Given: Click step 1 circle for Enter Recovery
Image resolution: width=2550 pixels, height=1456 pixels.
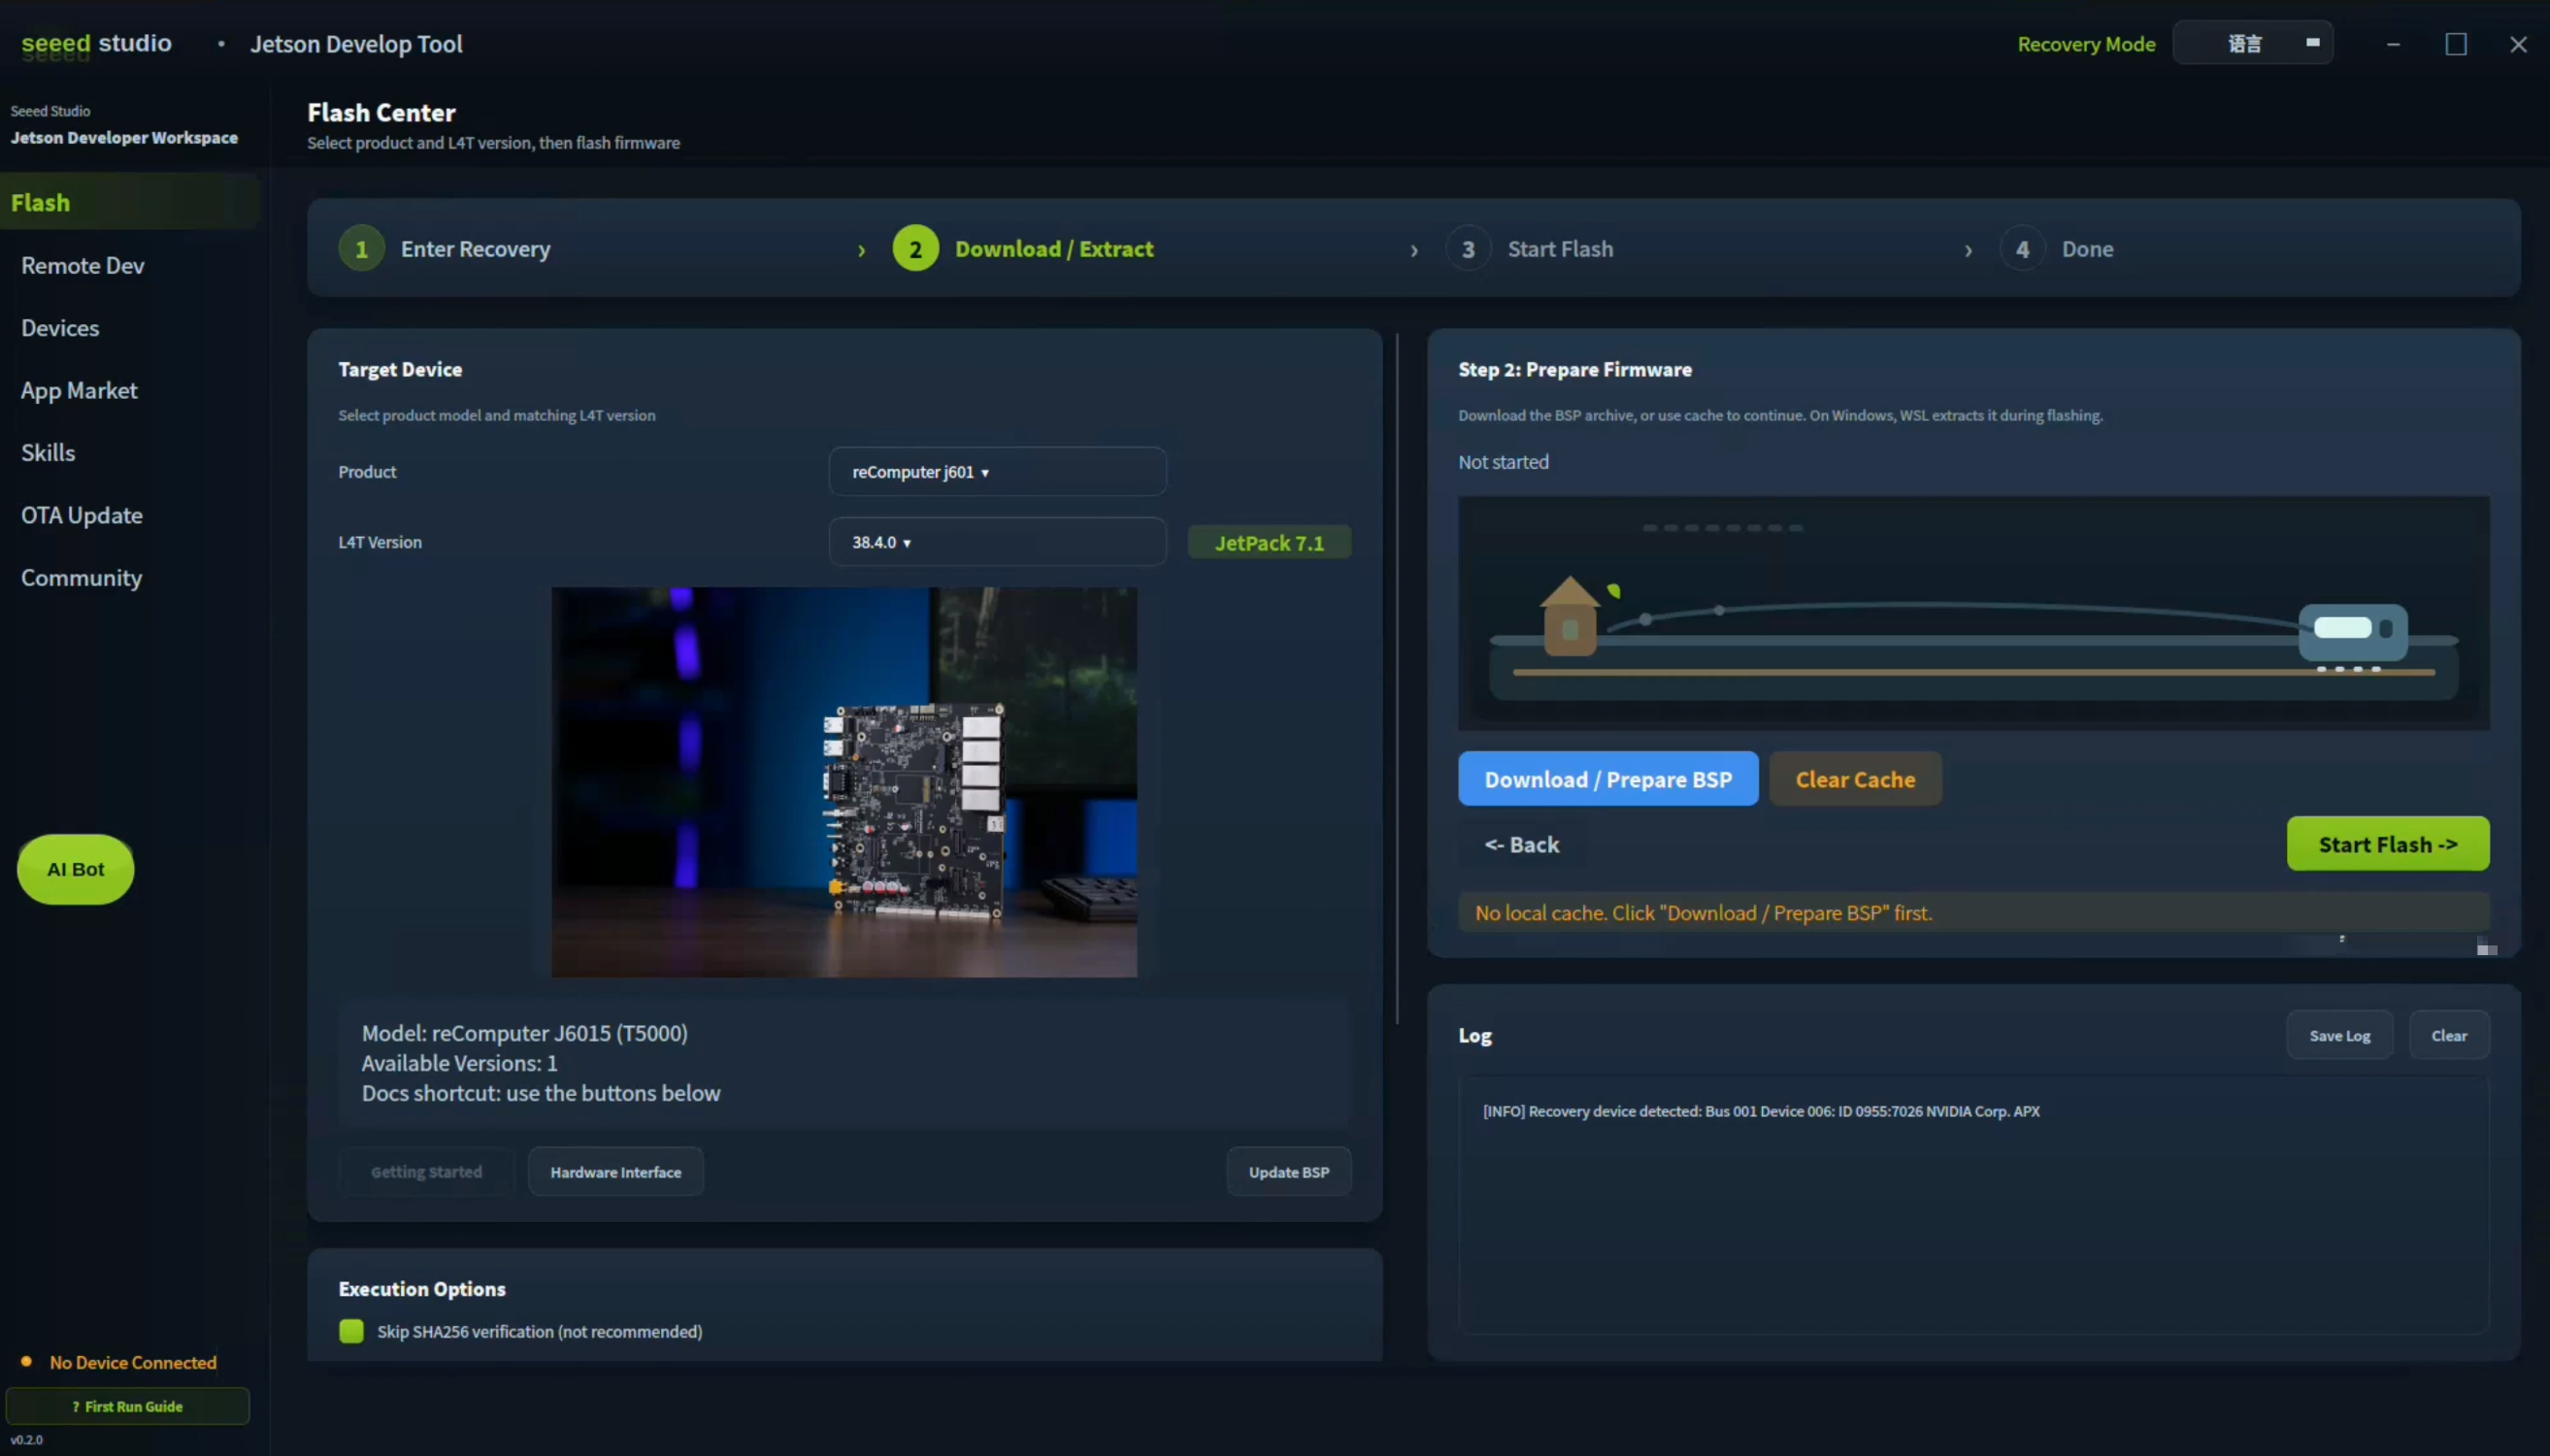Looking at the screenshot, I should pyautogui.click(x=361, y=249).
